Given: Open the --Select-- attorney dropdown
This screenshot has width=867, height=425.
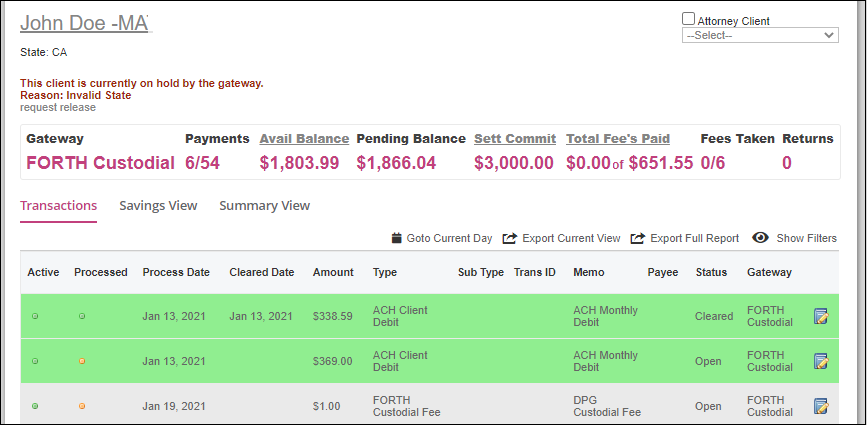Looking at the screenshot, I should (x=760, y=35).
